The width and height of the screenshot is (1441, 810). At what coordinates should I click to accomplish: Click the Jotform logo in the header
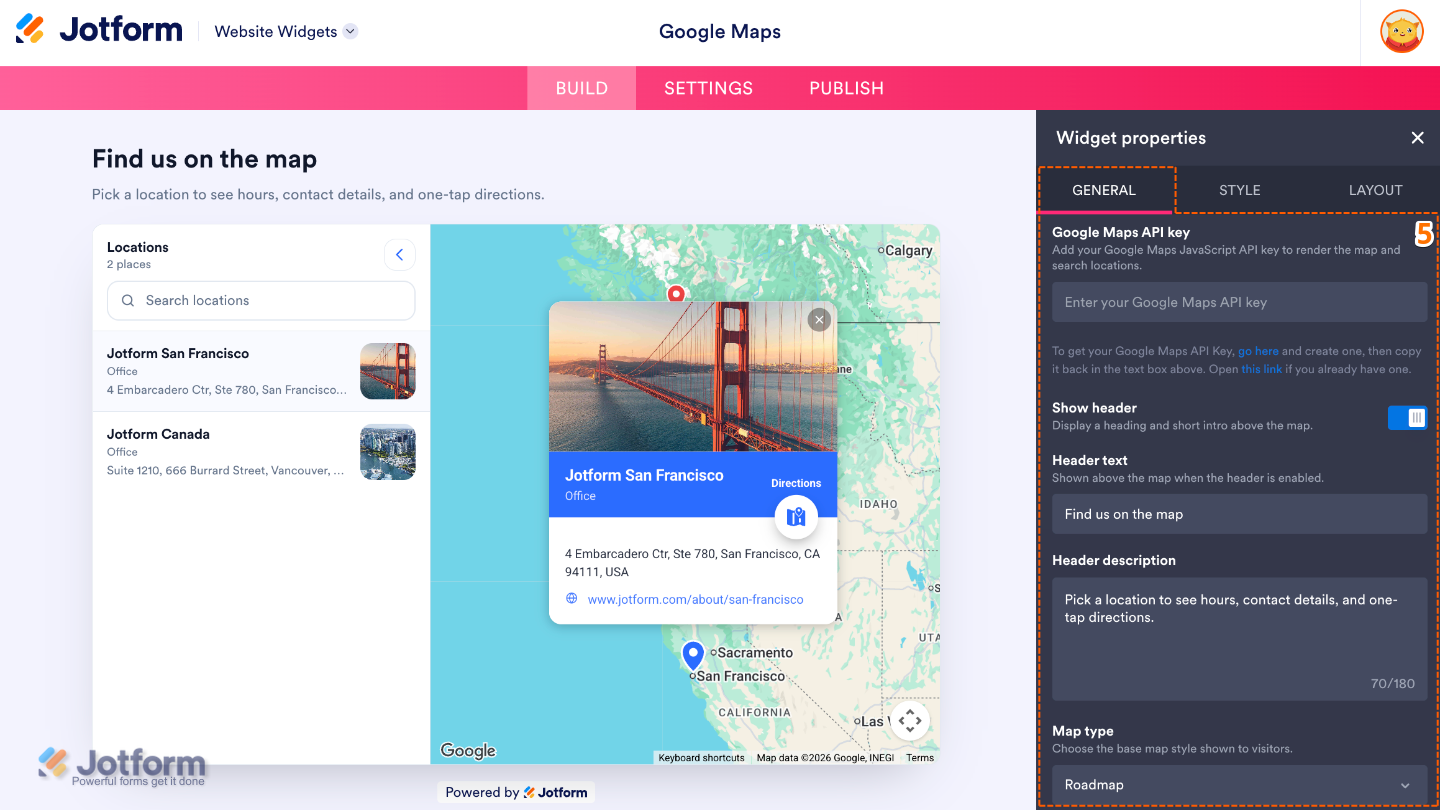[99, 29]
